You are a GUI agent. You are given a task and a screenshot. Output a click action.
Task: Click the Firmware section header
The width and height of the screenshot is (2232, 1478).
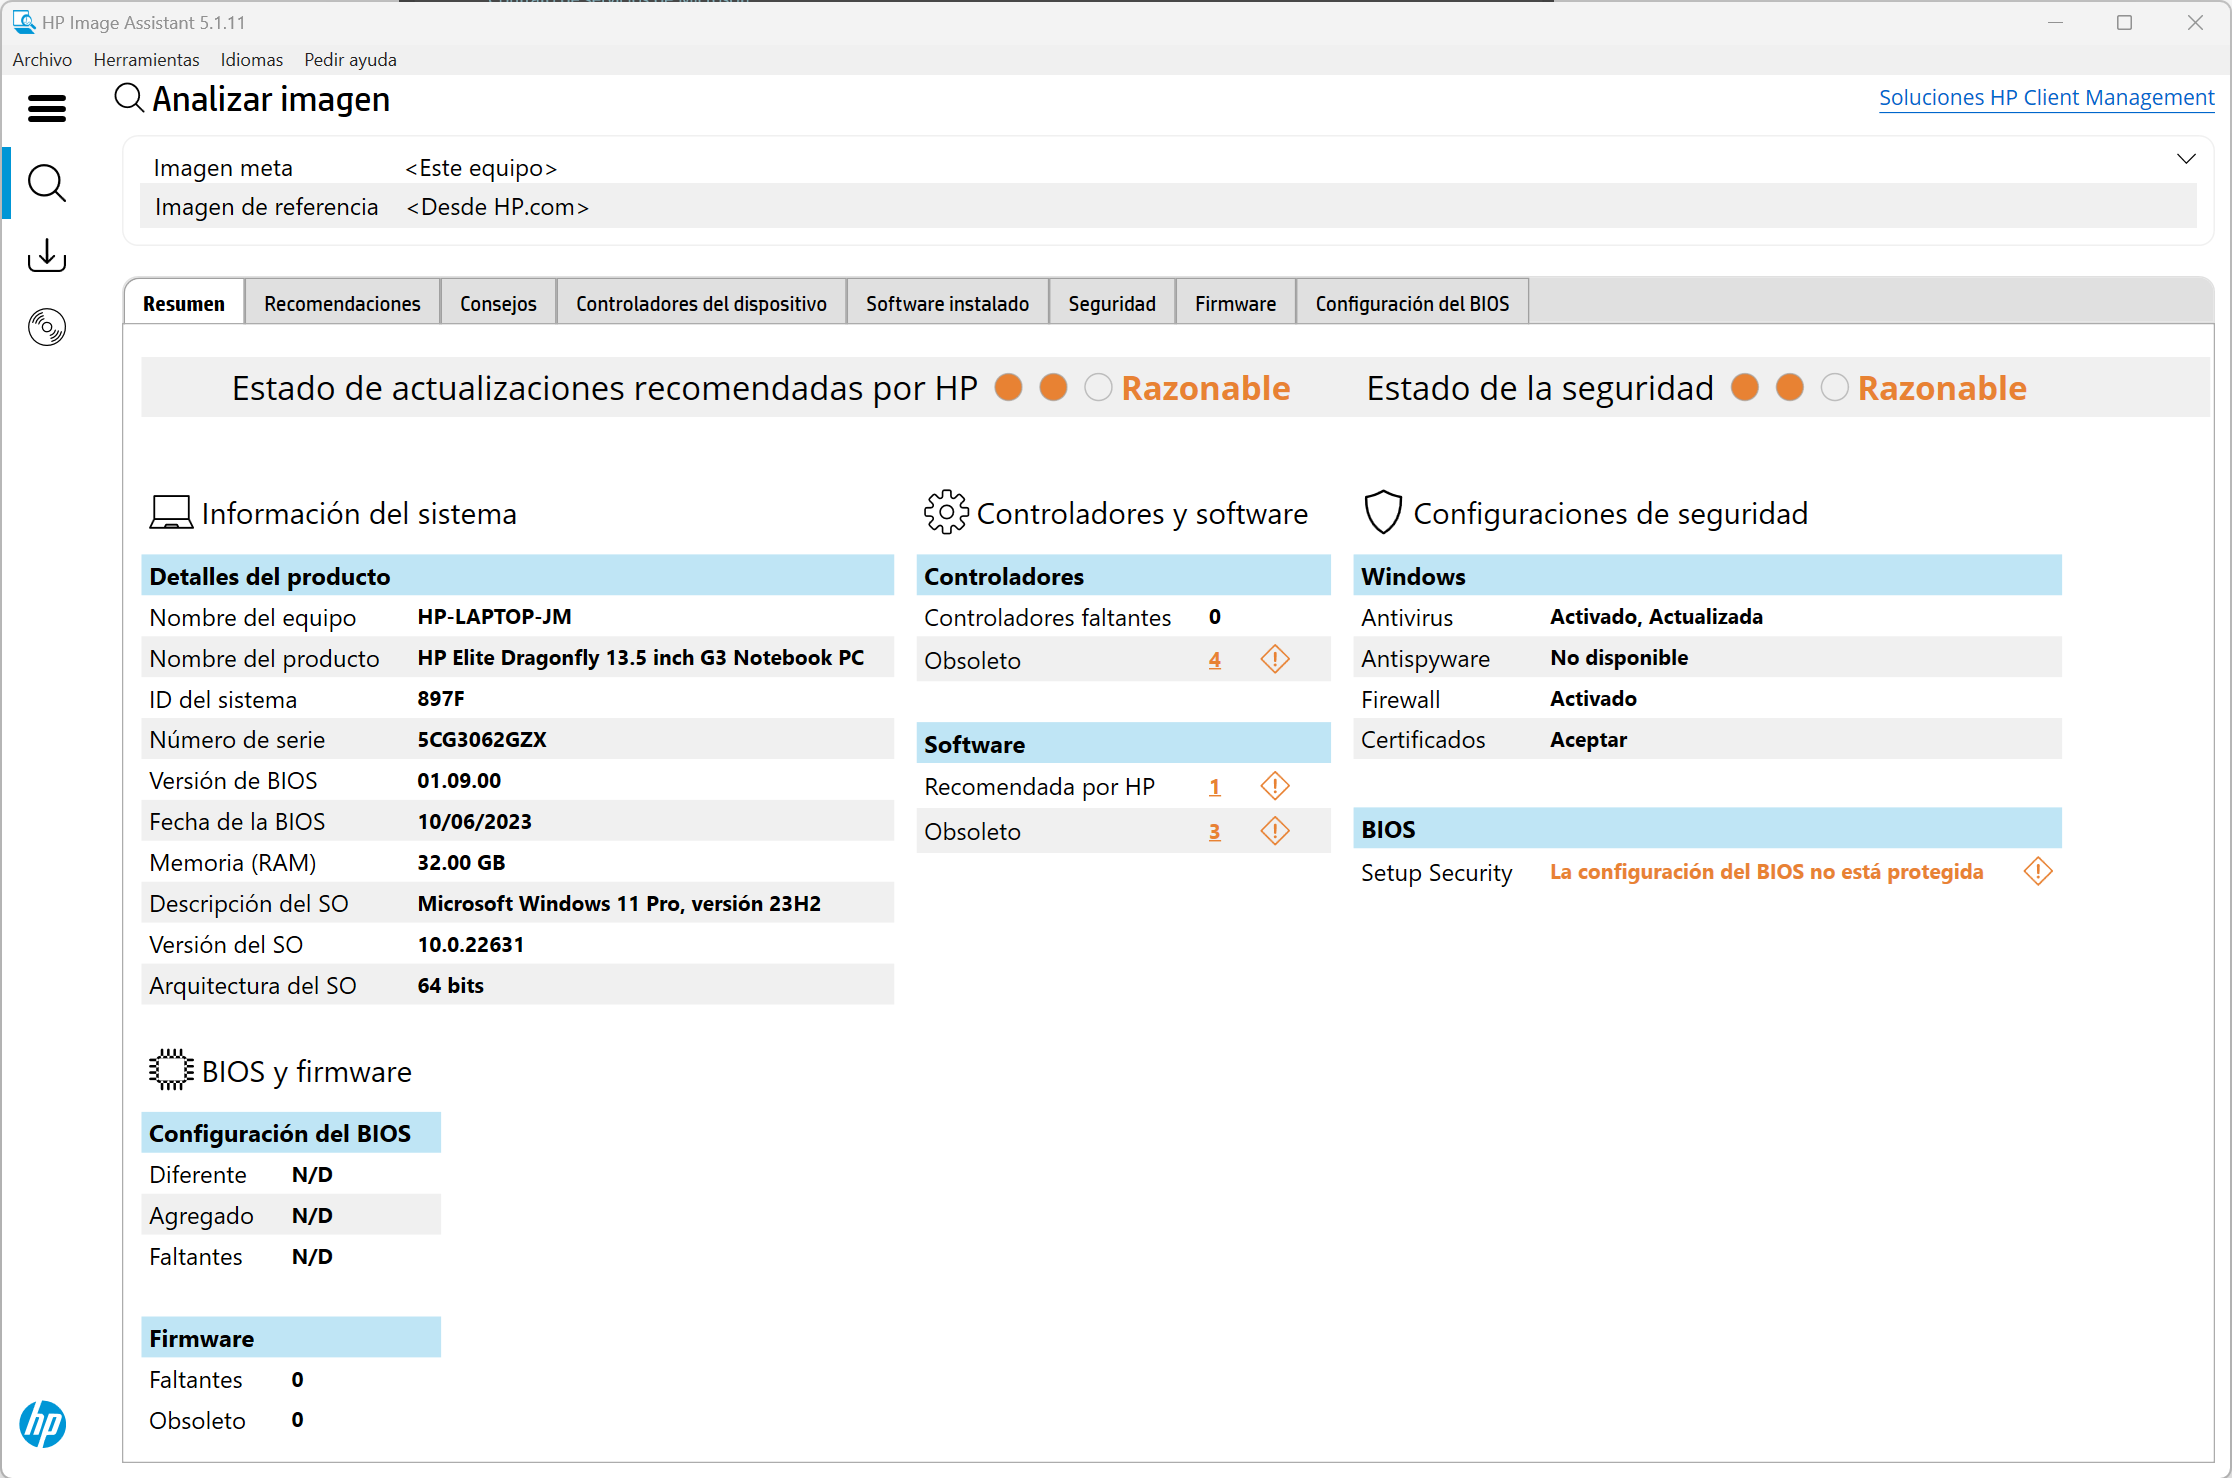[x=290, y=1337]
